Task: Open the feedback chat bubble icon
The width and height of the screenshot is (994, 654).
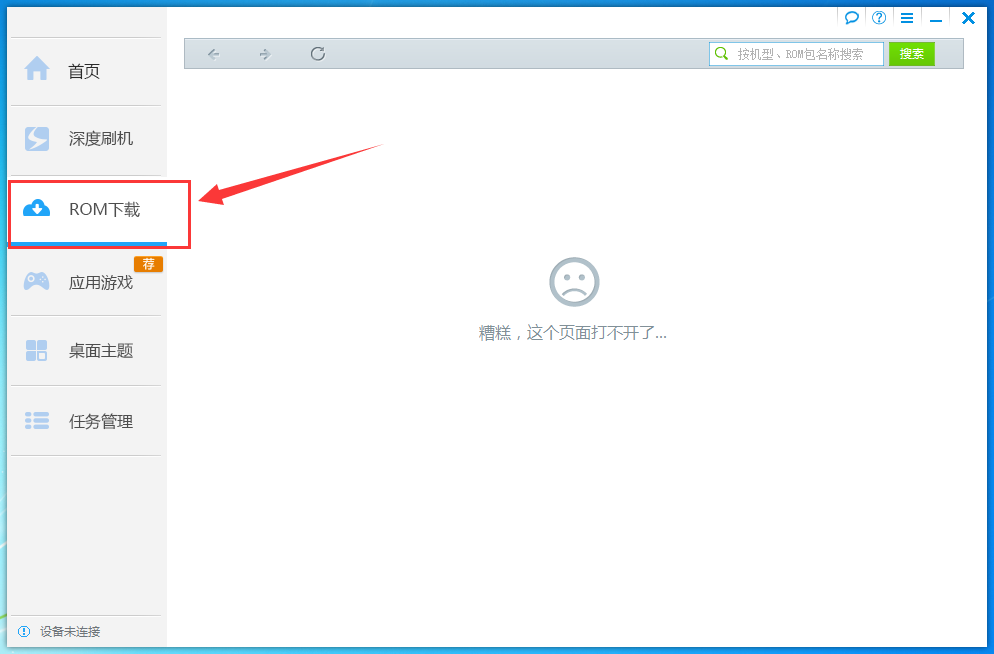Action: tap(851, 17)
